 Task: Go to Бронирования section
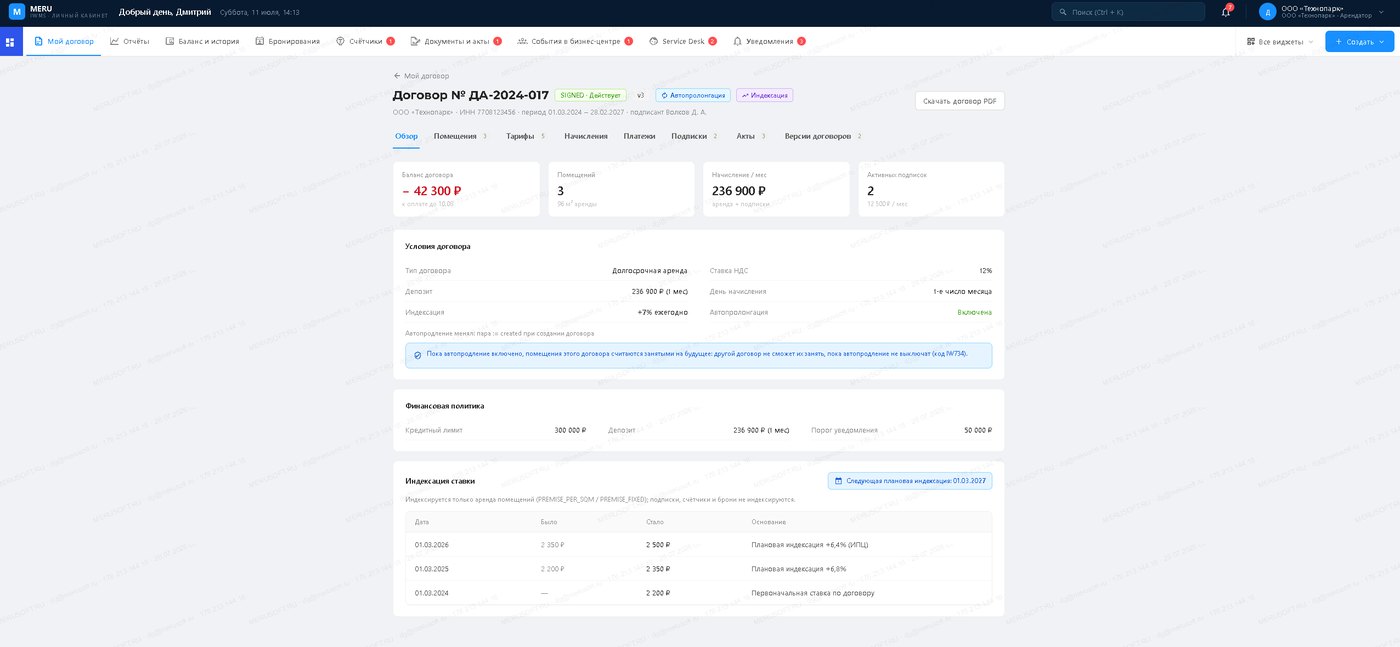[x=287, y=41]
